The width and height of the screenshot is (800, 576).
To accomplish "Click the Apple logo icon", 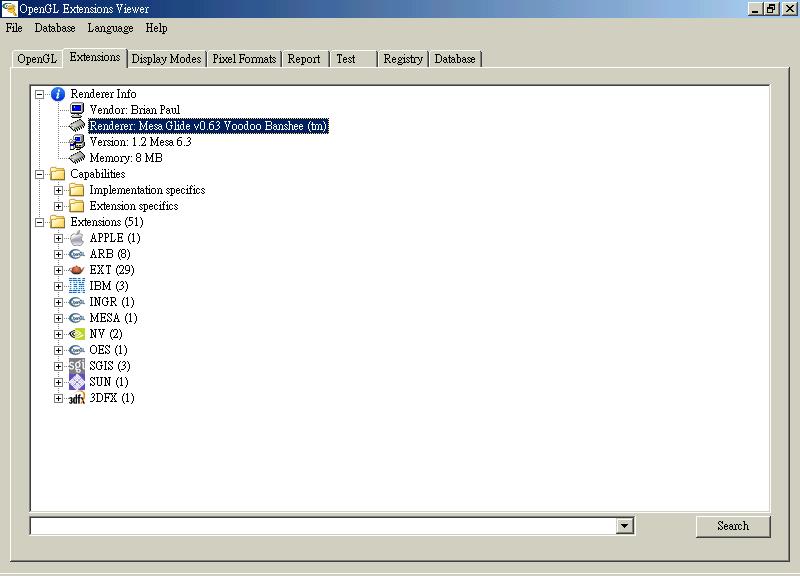I will coord(77,238).
